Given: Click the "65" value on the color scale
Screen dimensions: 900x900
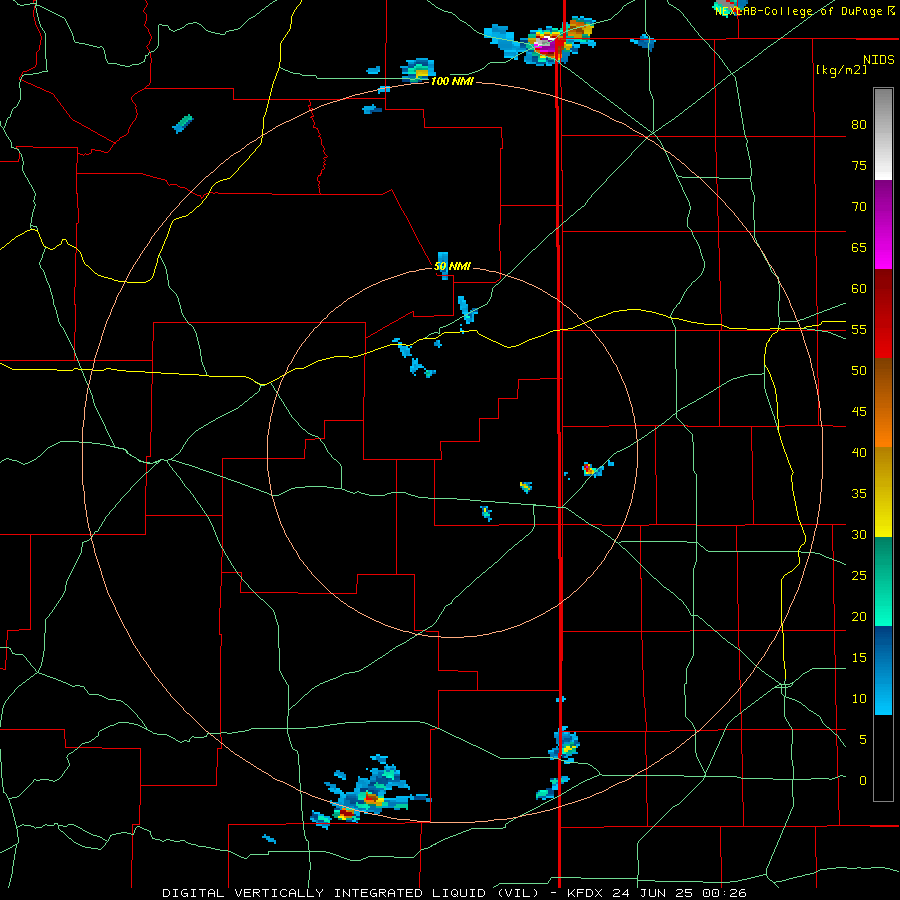Looking at the screenshot, I should [859, 247].
